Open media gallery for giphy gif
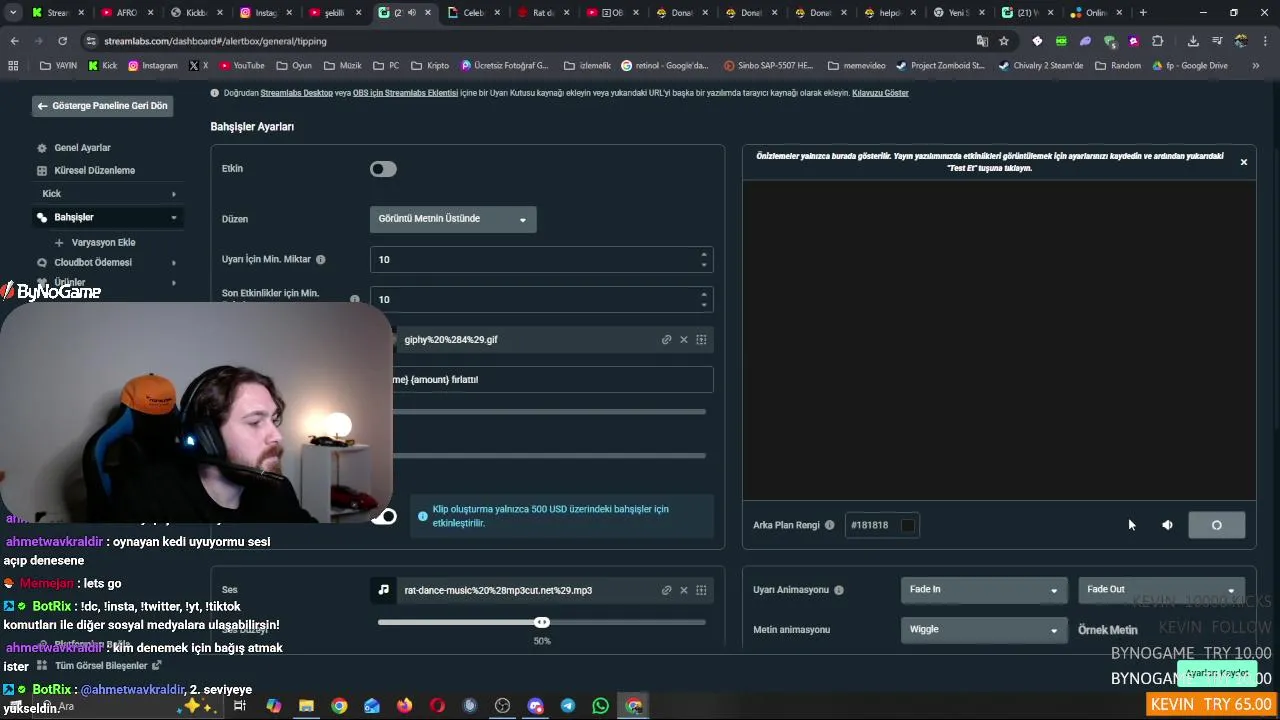 pos(701,340)
